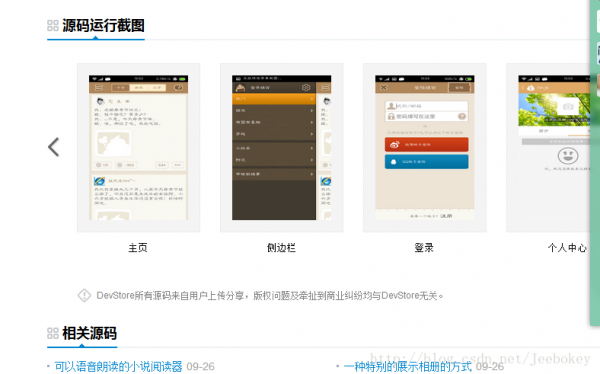Click the orange highlighted menu row in 侧边栏 screenshot

coord(274,99)
